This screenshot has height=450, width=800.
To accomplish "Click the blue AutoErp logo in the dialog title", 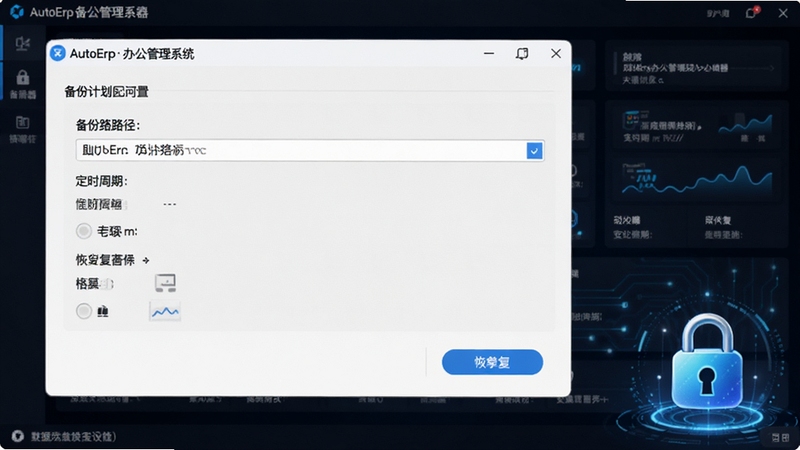I will (58, 53).
